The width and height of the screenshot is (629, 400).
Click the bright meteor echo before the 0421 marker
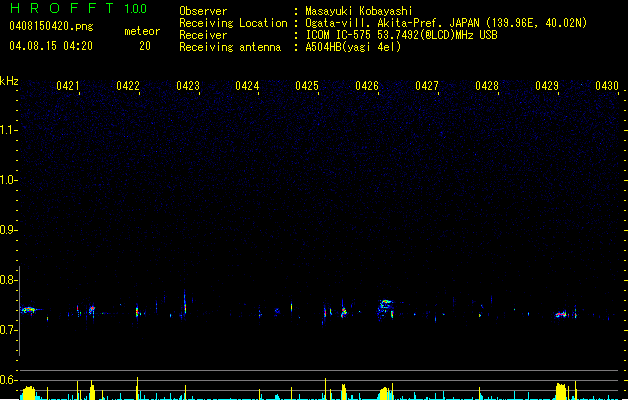coord(29,310)
